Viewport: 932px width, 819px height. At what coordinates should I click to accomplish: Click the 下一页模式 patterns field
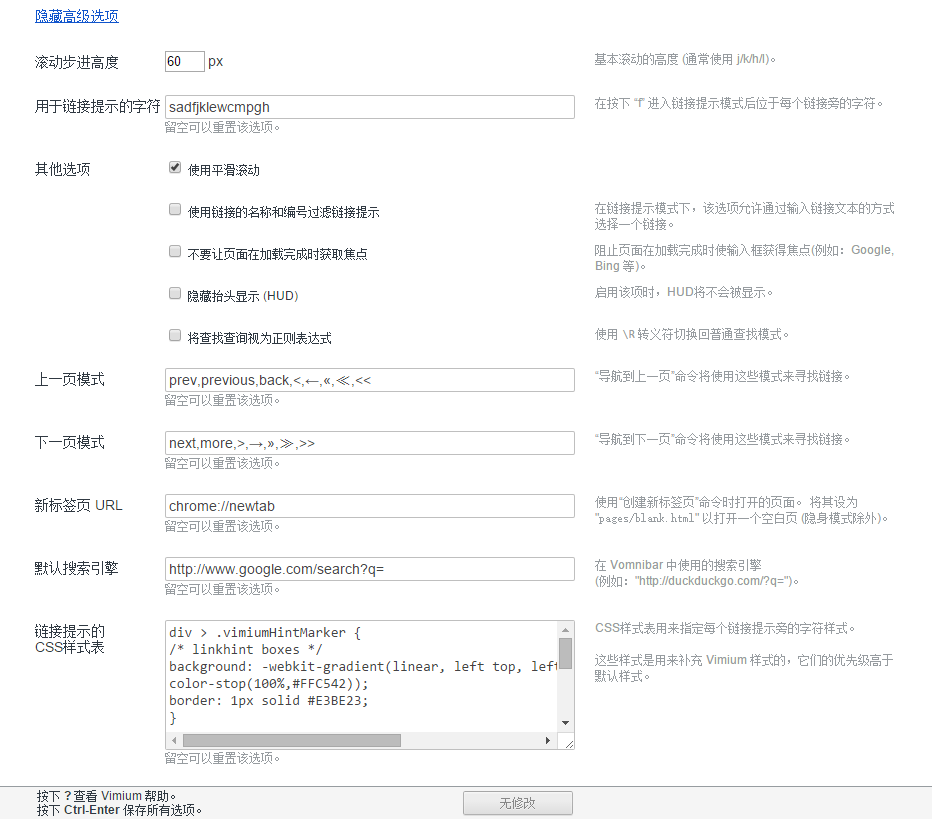[370, 443]
